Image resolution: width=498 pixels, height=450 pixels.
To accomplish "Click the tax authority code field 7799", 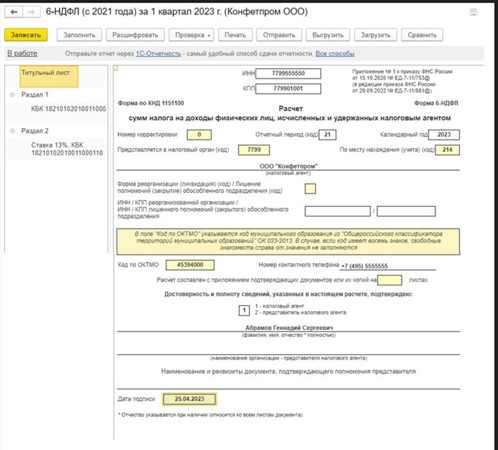I will [254, 150].
